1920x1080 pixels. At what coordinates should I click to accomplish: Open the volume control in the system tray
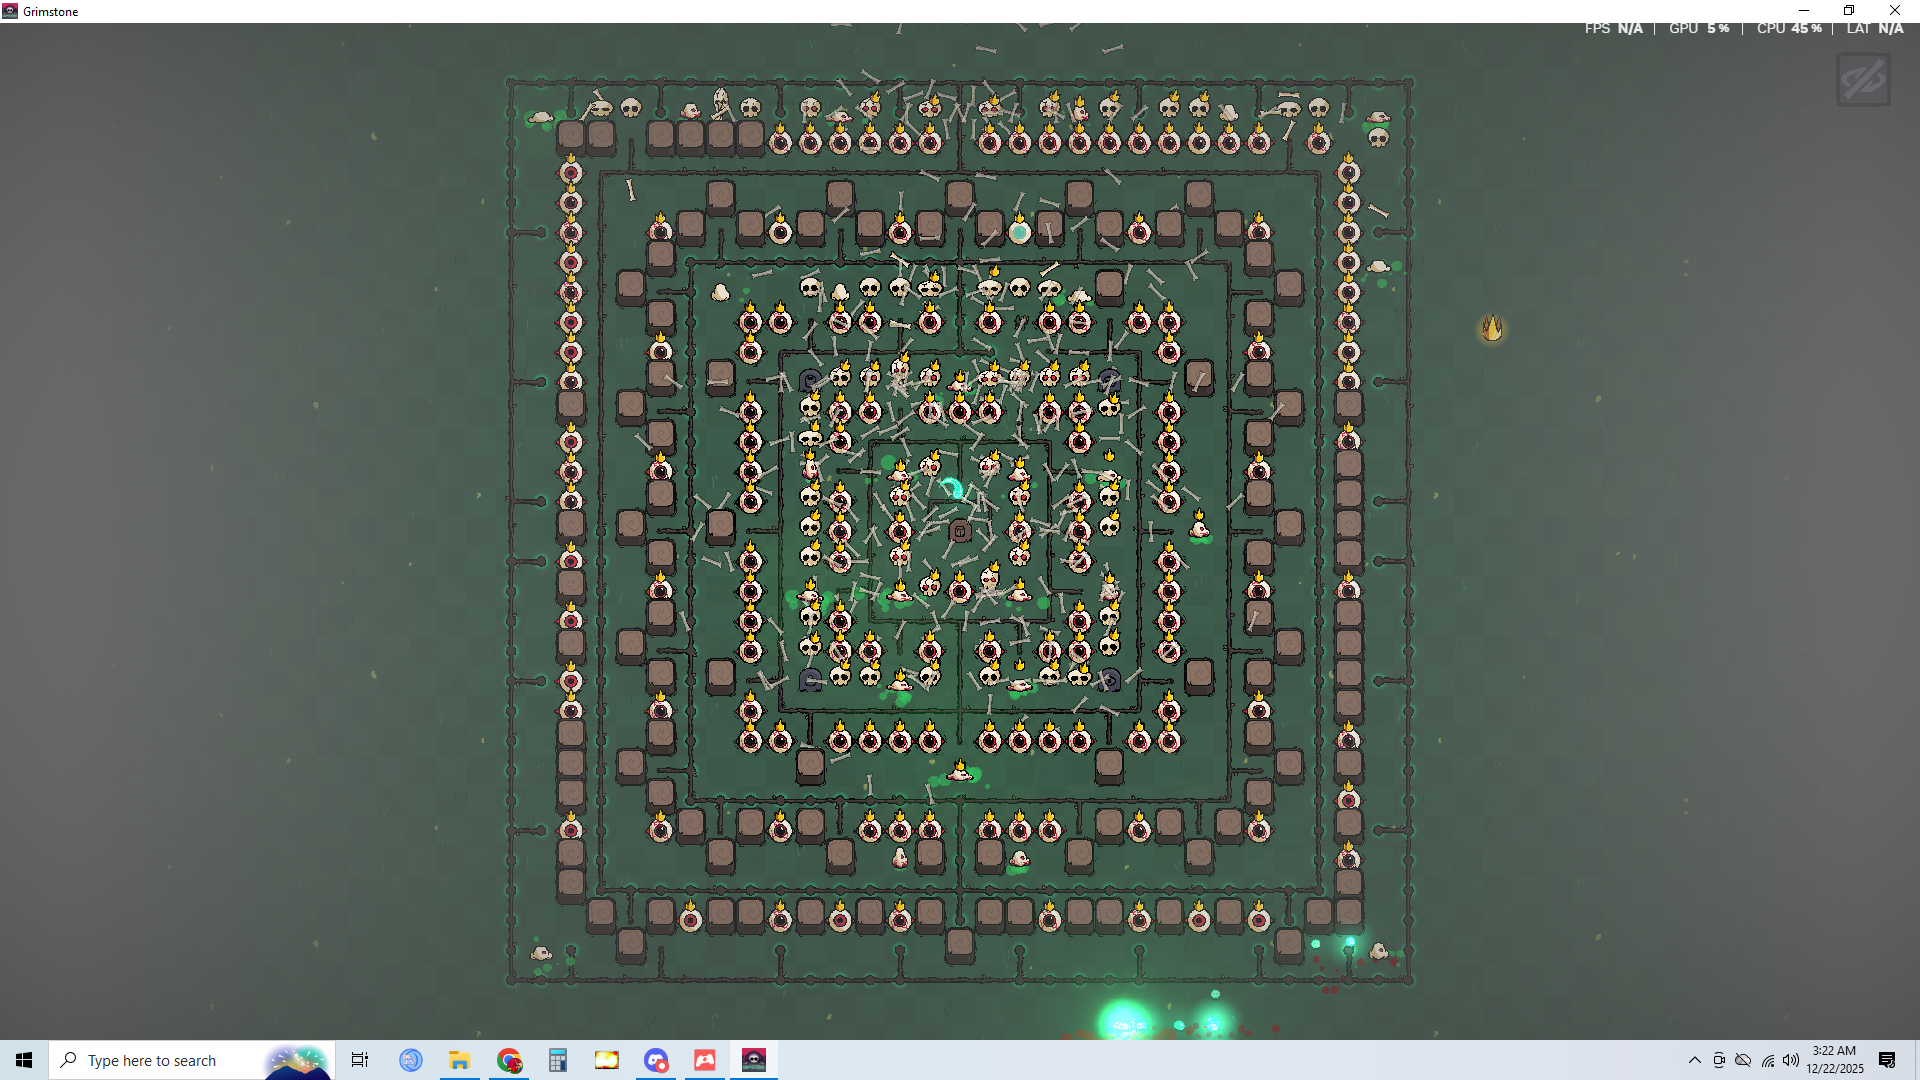[x=1790, y=1060]
